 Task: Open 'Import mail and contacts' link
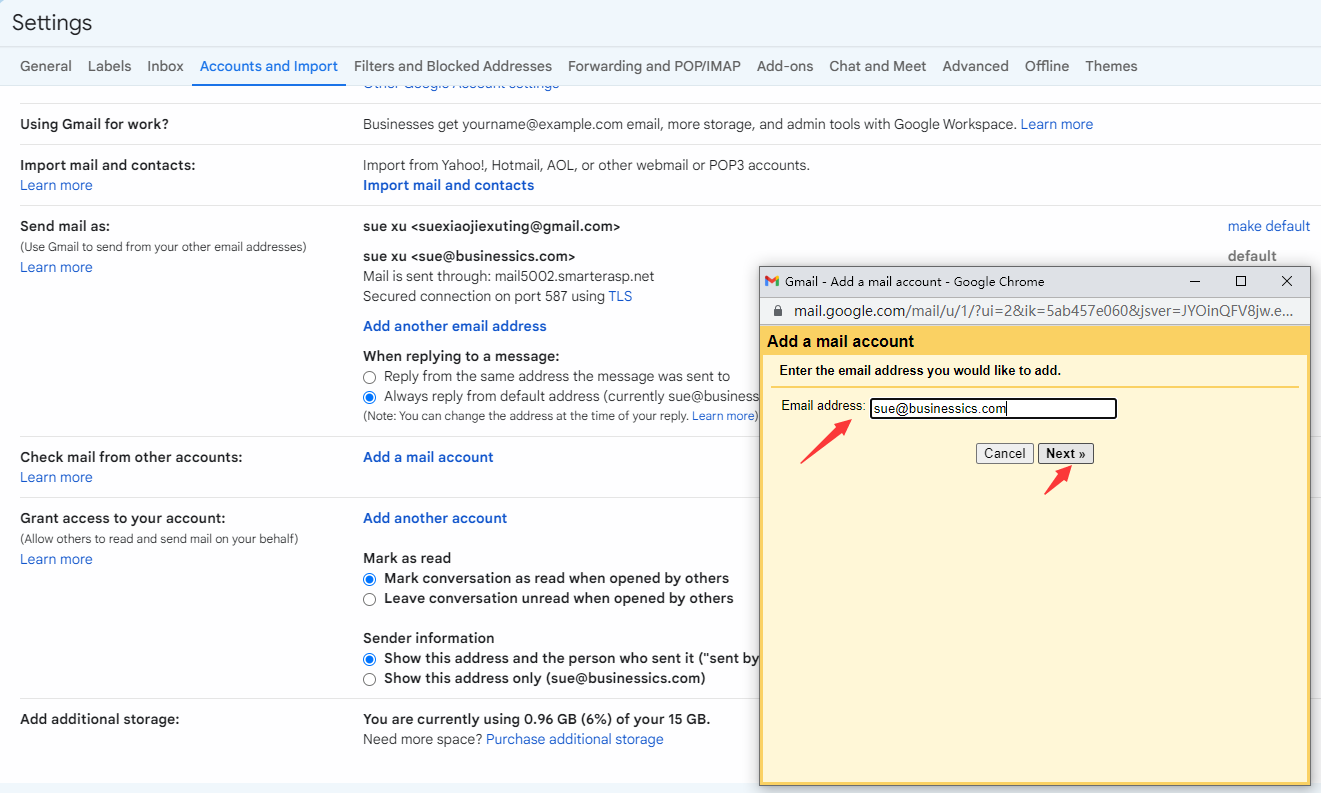(x=448, y=185)
